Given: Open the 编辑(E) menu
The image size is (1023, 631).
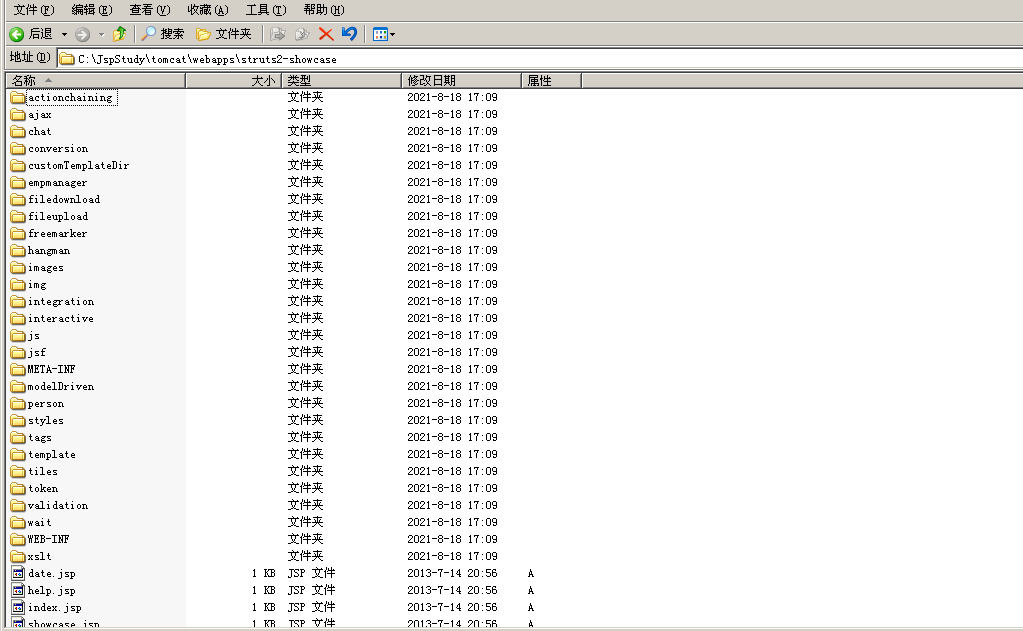Looking at the screenshot, I should pos(92,10).
